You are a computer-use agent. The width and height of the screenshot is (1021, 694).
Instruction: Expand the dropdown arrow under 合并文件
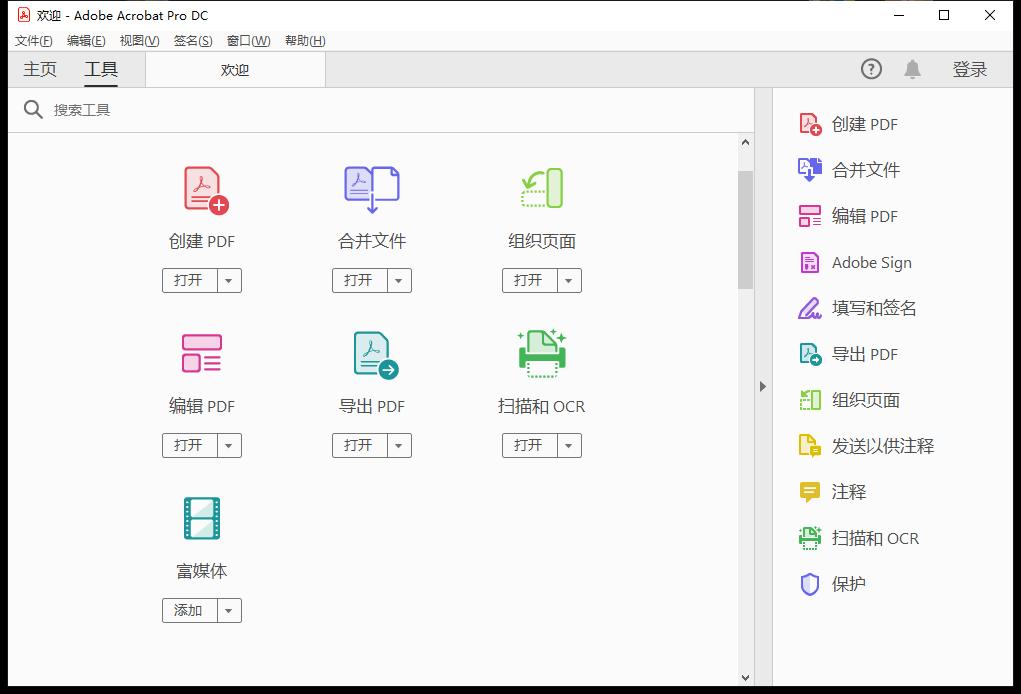click(x=399, y=281)
